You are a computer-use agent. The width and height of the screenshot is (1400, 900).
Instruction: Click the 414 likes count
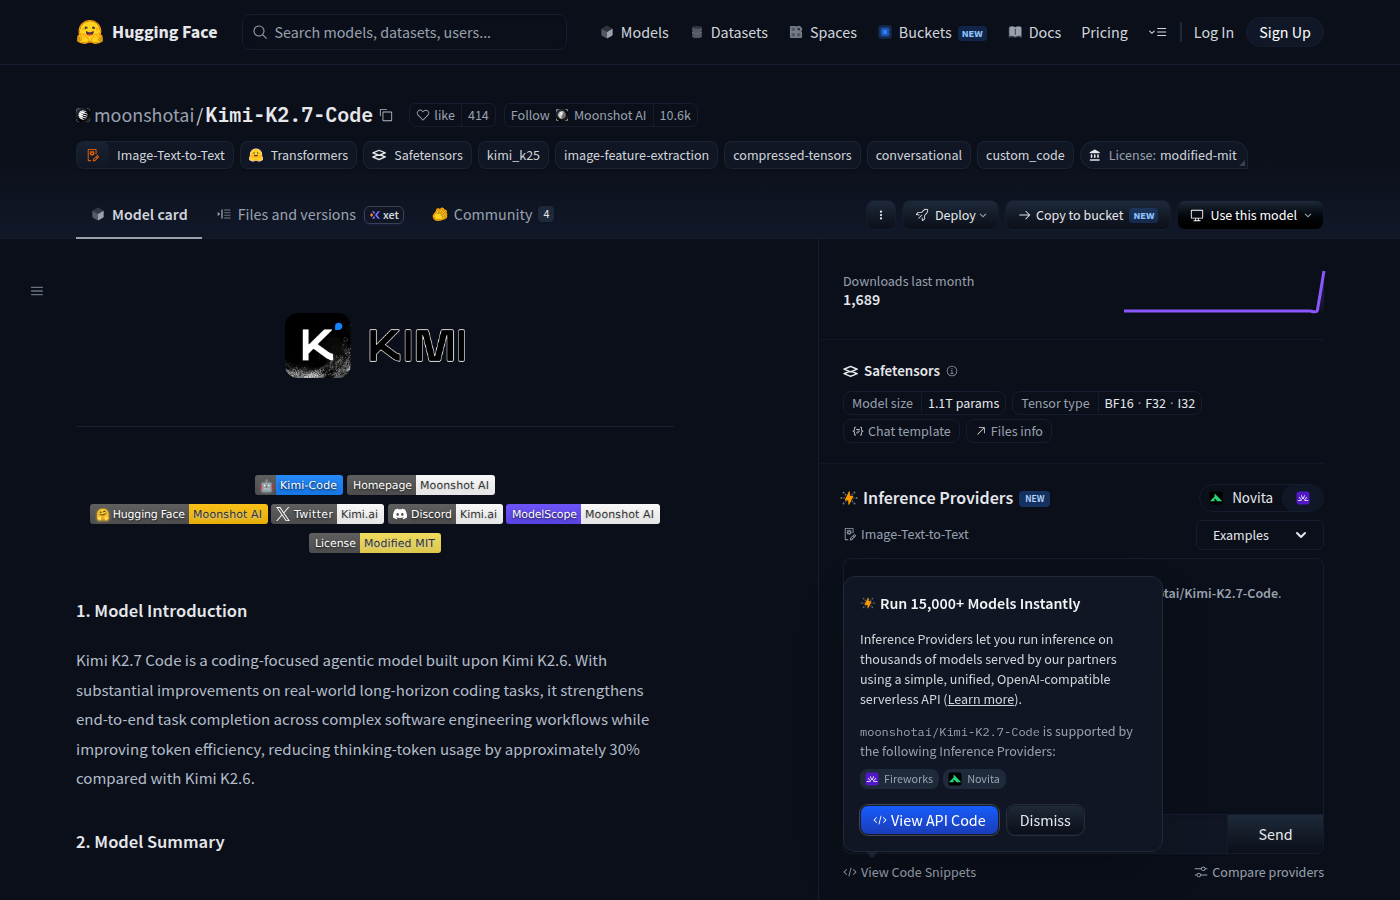click(x=478, y=115)
